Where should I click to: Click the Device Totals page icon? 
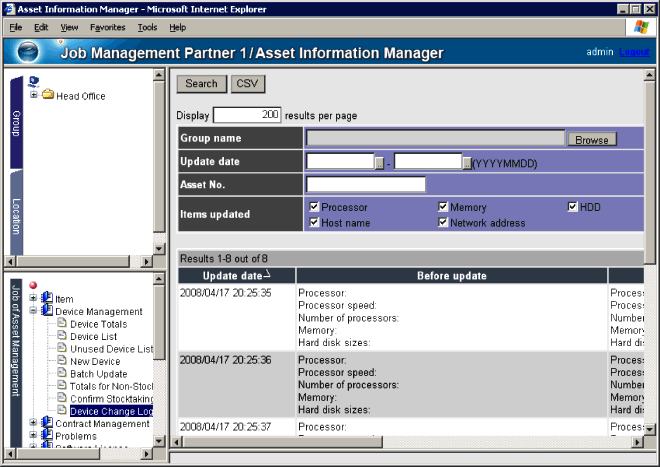click(62, 325)
